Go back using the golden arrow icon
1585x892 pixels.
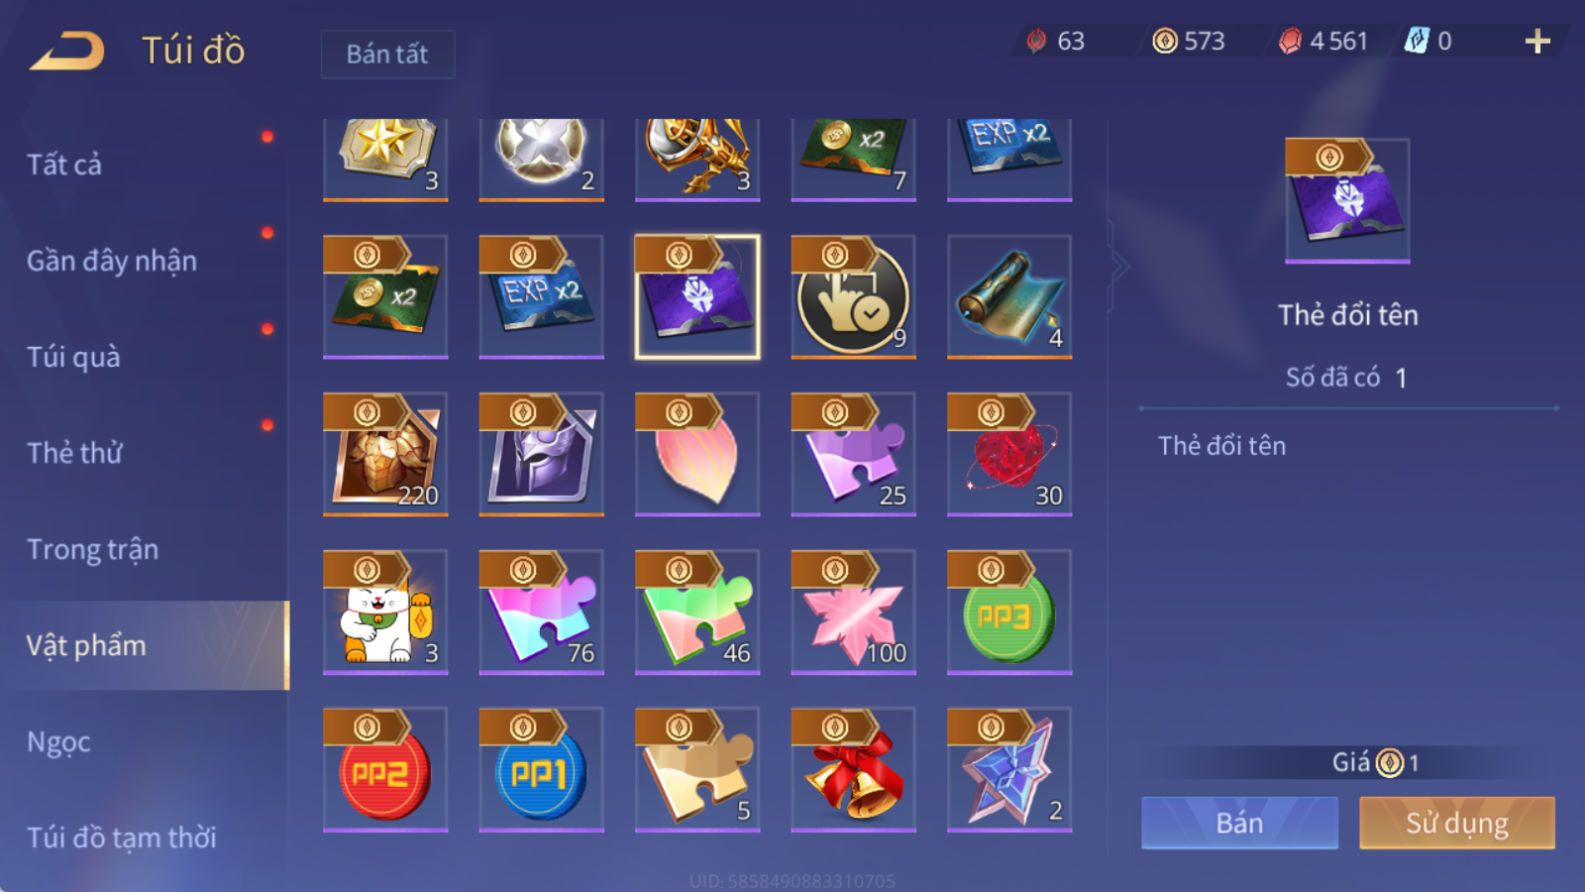point(67,51)
